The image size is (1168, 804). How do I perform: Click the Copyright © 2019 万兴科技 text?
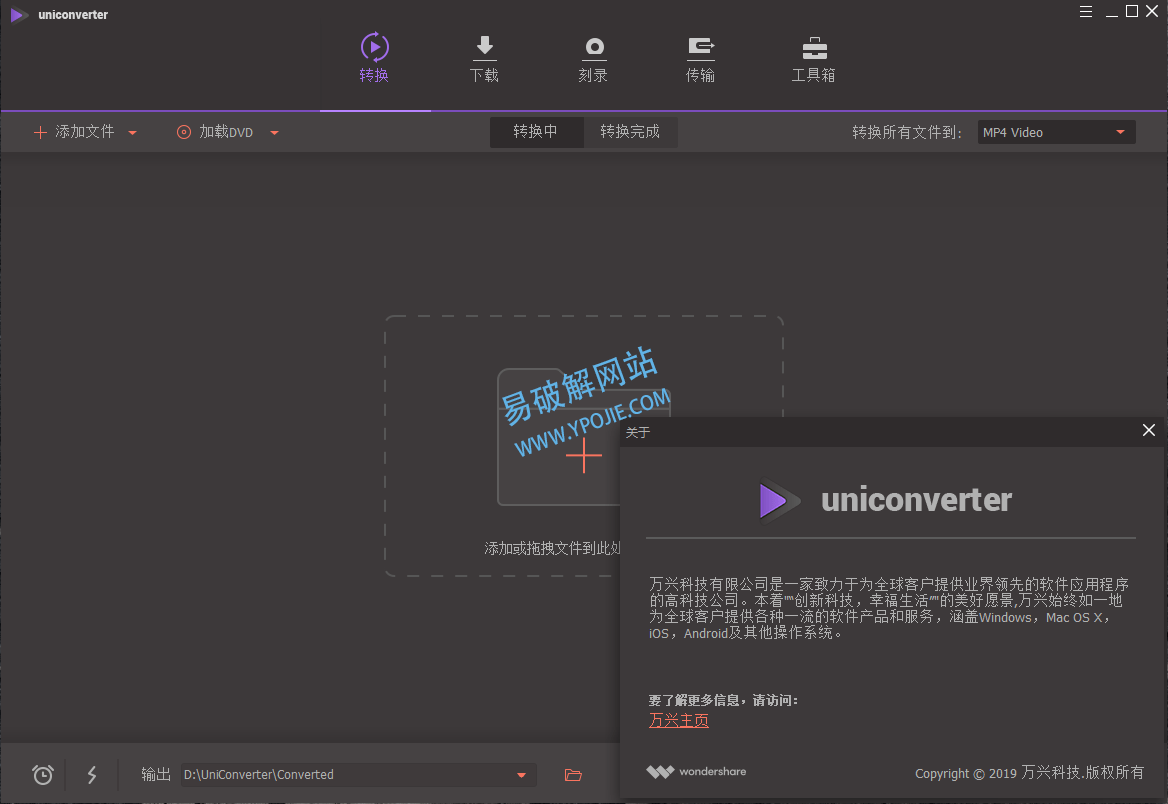click(1029, 773)
